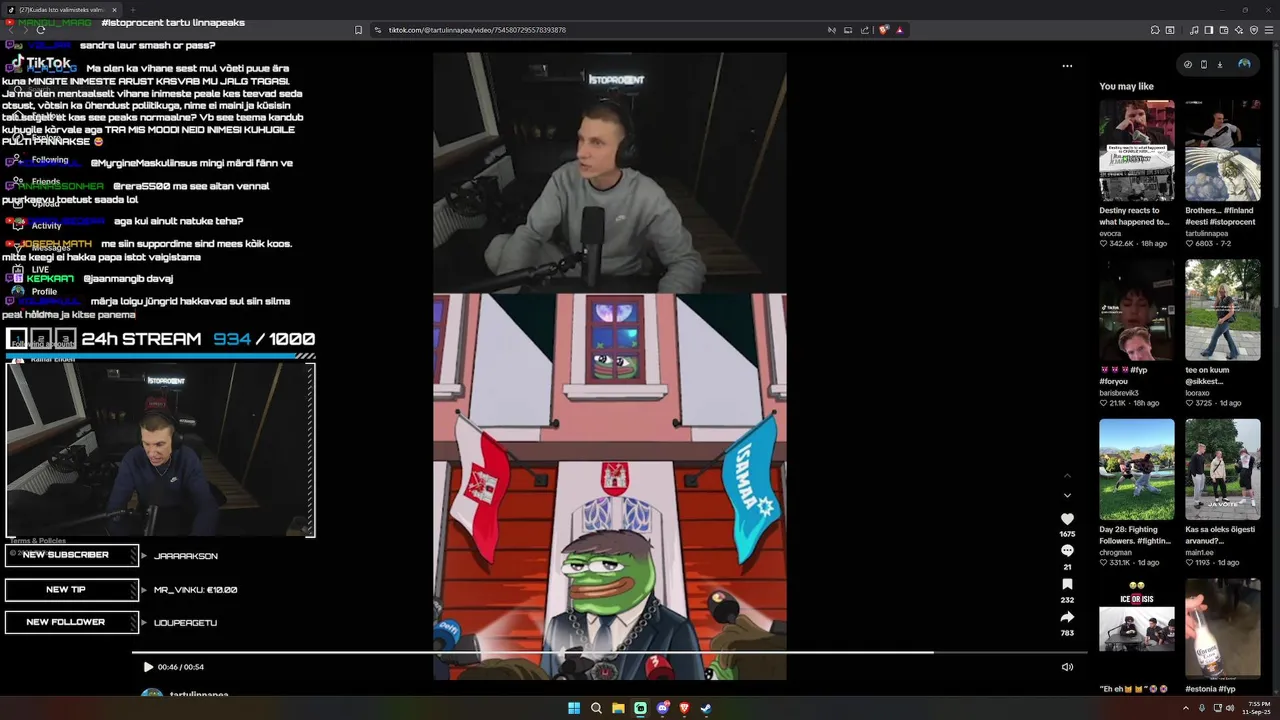This screenshot has width=1280, height=720.
Task: Open Brave Leo AI sparkle icon
Action: point(1239,30)
